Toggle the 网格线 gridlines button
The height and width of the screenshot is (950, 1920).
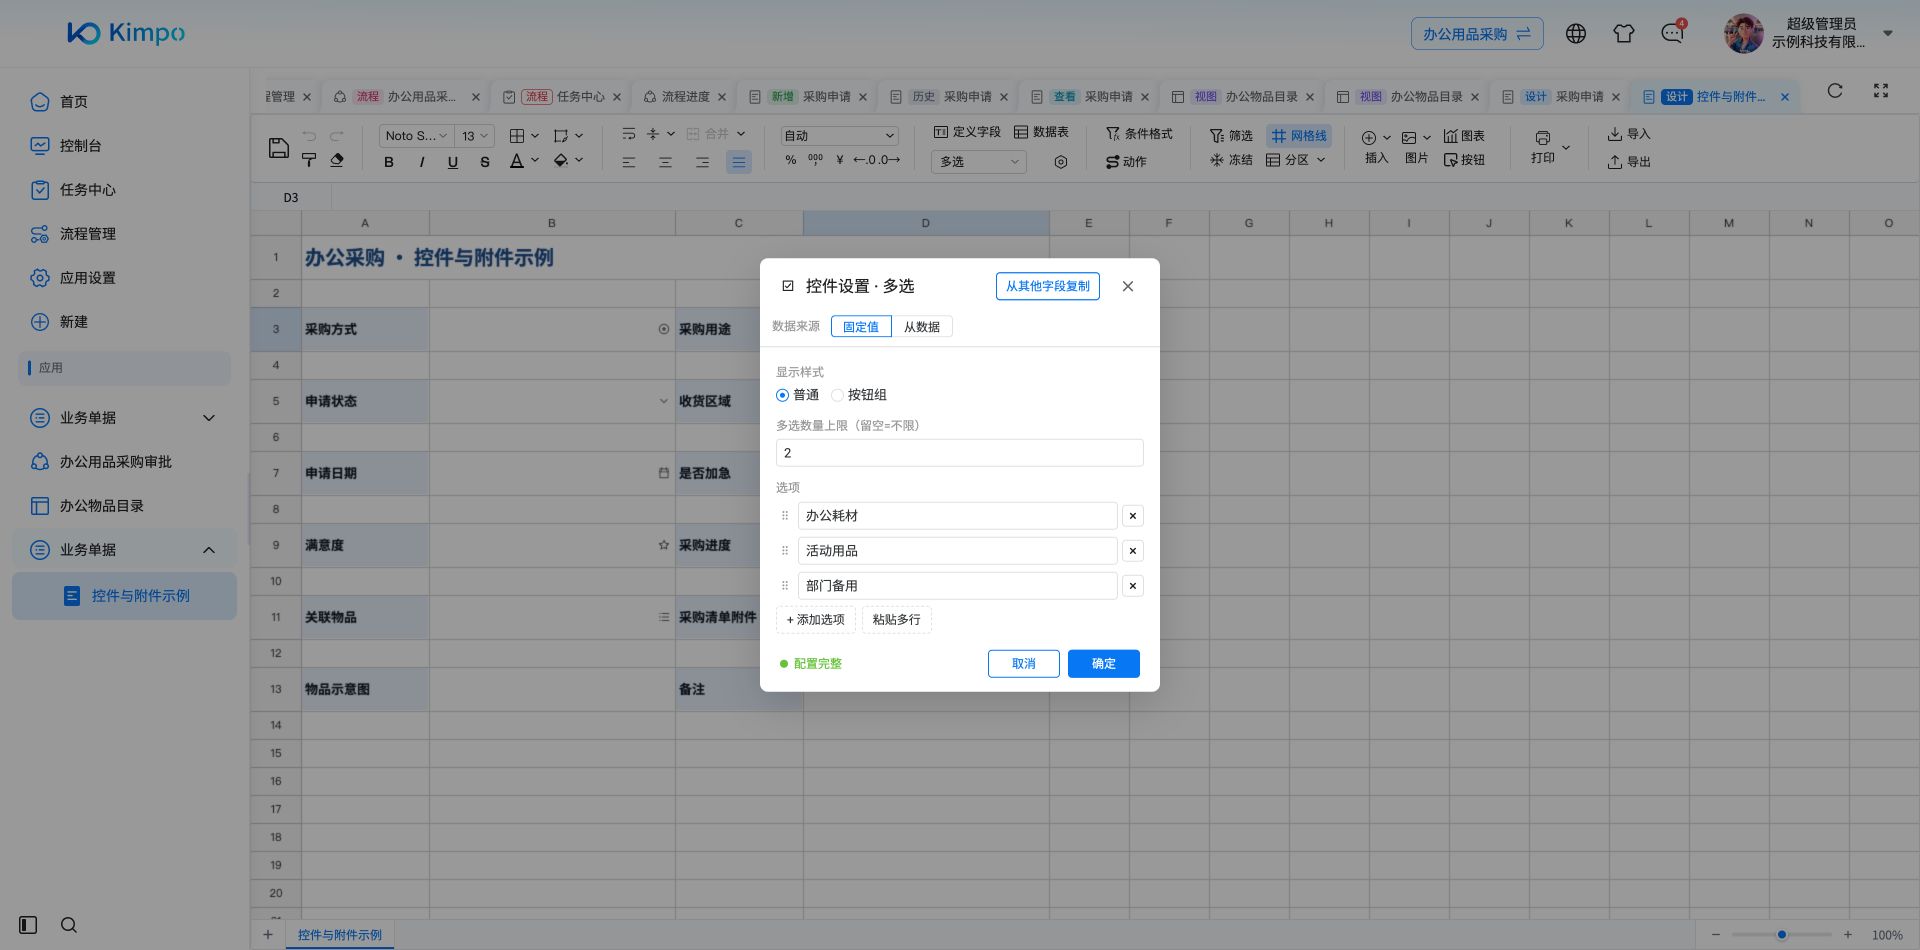(1299, 136)
